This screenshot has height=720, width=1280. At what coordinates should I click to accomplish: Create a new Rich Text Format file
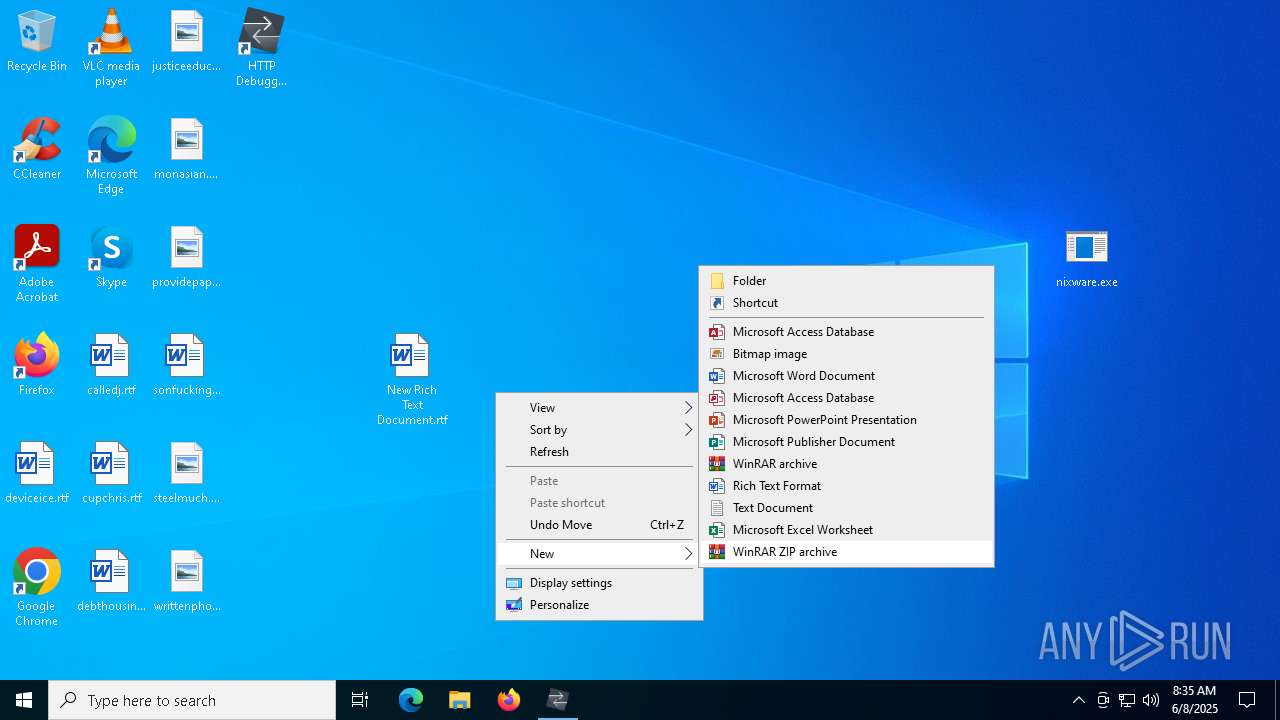click(846, 485)
